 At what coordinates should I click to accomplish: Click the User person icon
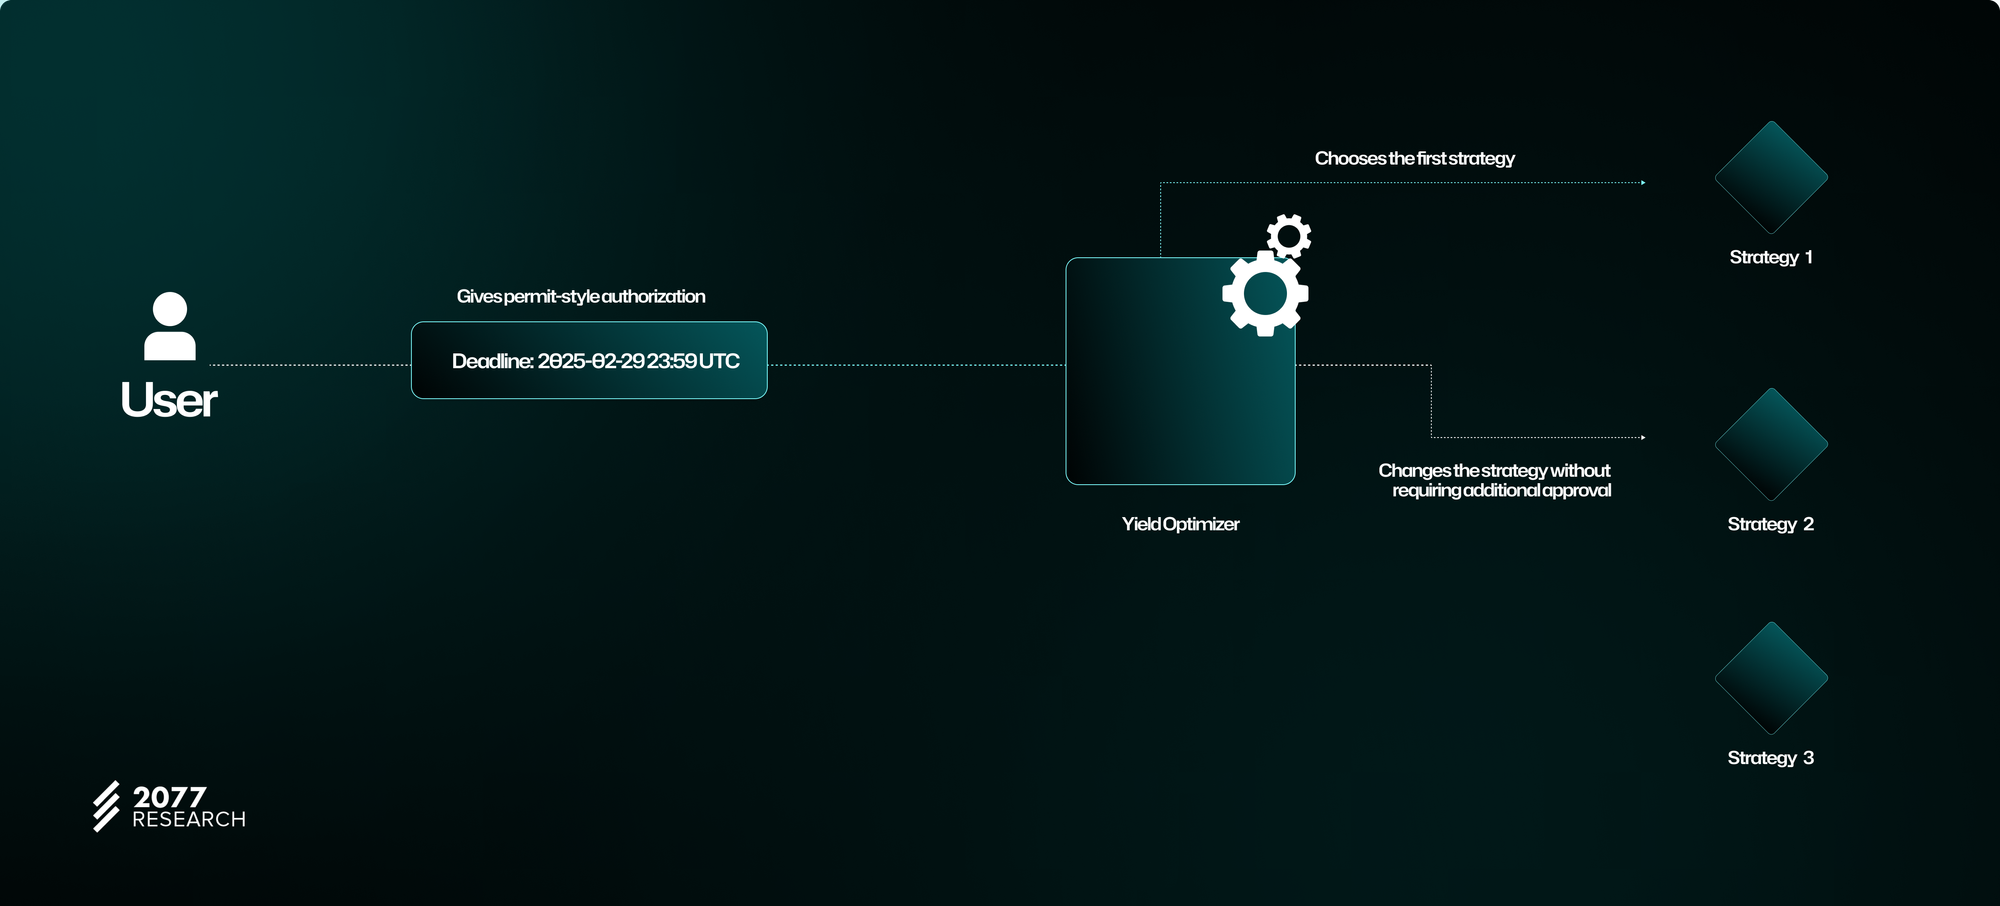[170, 326]
